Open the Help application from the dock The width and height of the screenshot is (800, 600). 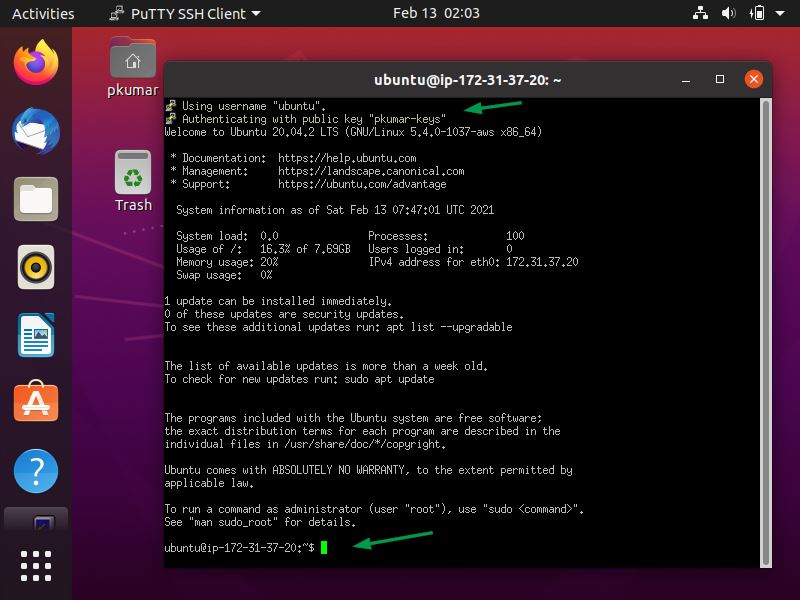35,470
